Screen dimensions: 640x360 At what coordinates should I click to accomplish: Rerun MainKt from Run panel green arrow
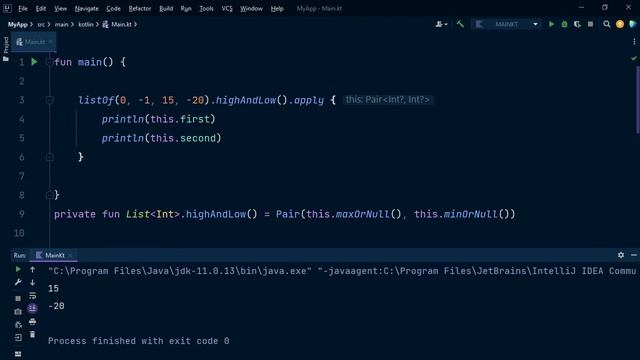click(x=18, y=269)
